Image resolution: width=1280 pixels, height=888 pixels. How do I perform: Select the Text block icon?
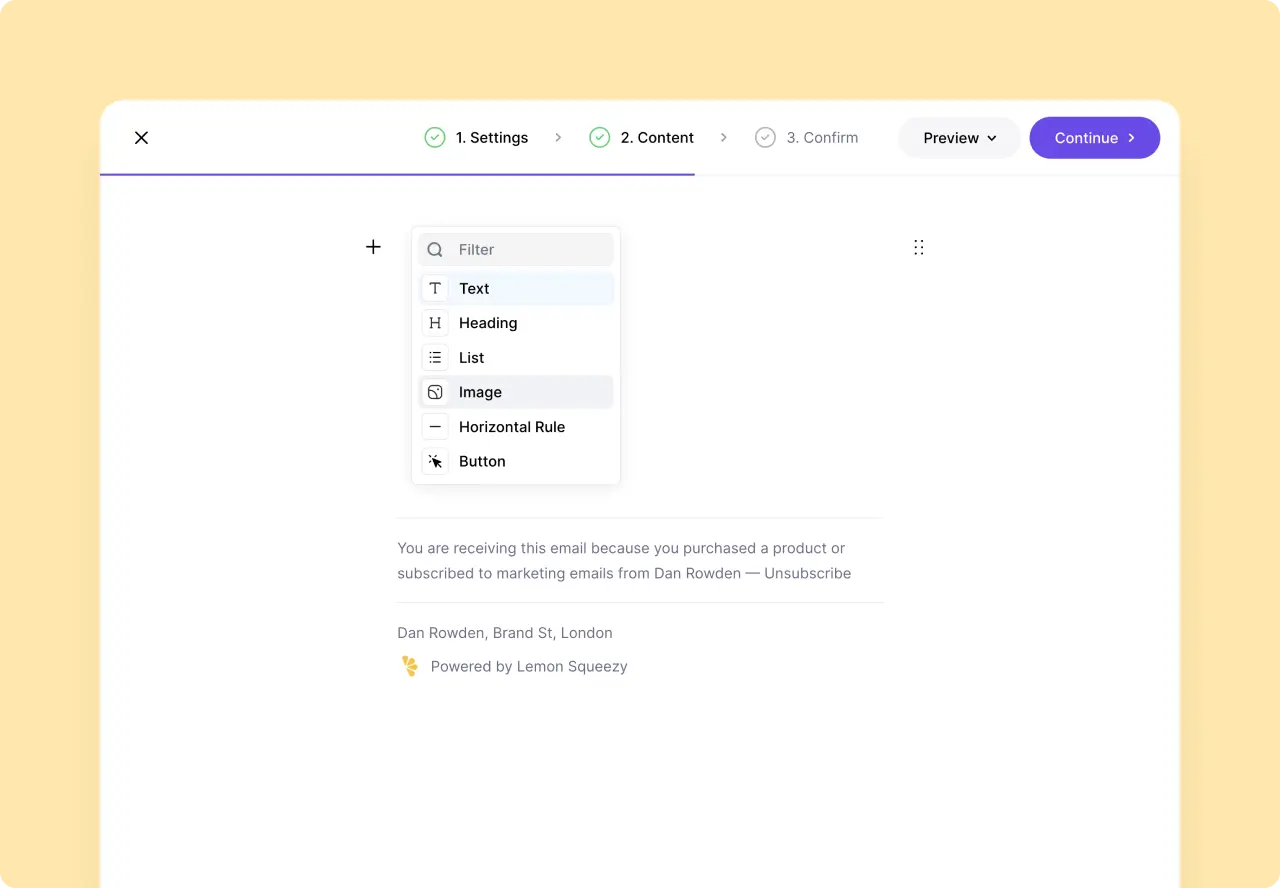tap(435, 288)
